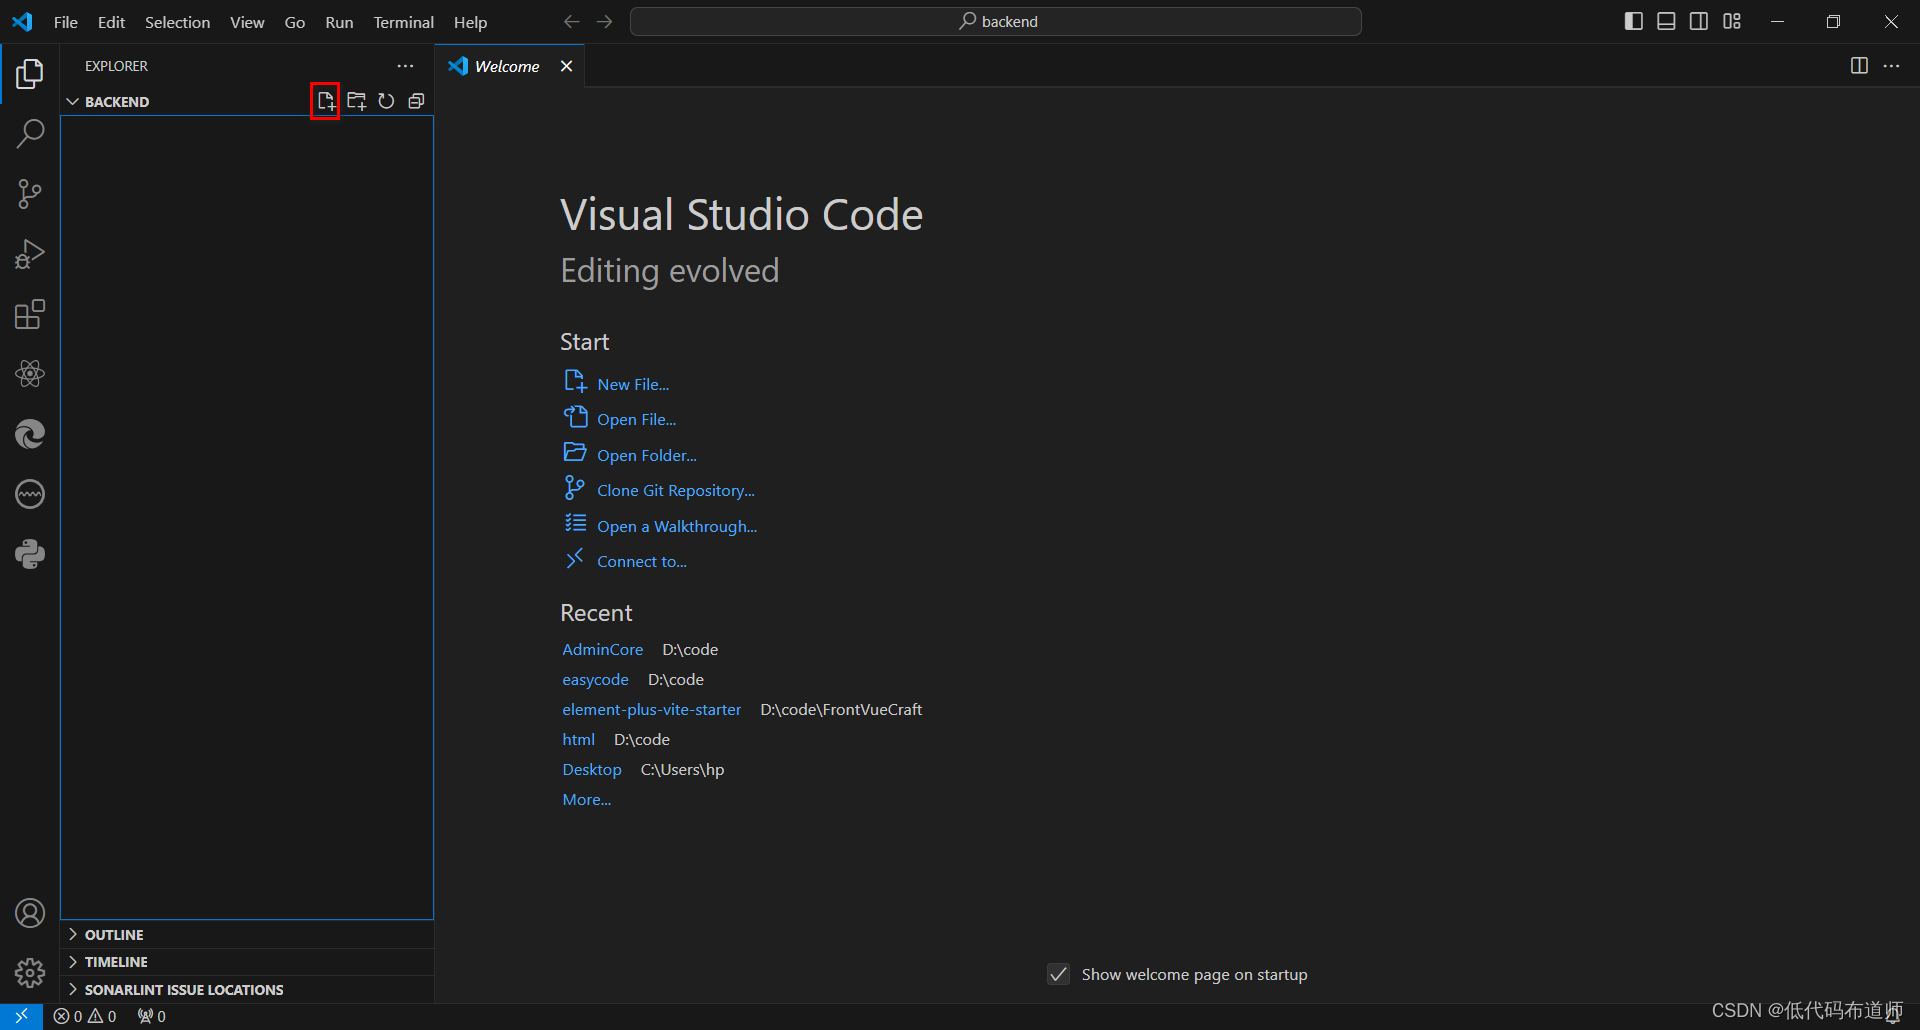Toggle primary side bar visibility
The width and height of the screenshot is (1920, 1030).
click(x=1634, y=21)
